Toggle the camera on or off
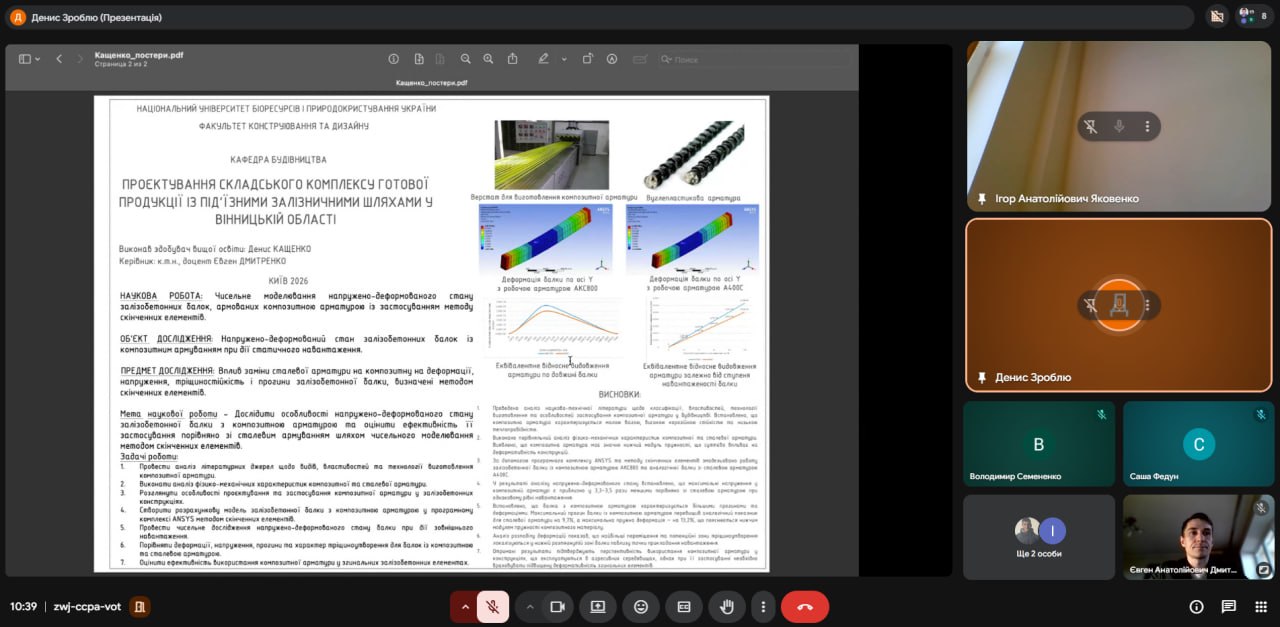 558,606
